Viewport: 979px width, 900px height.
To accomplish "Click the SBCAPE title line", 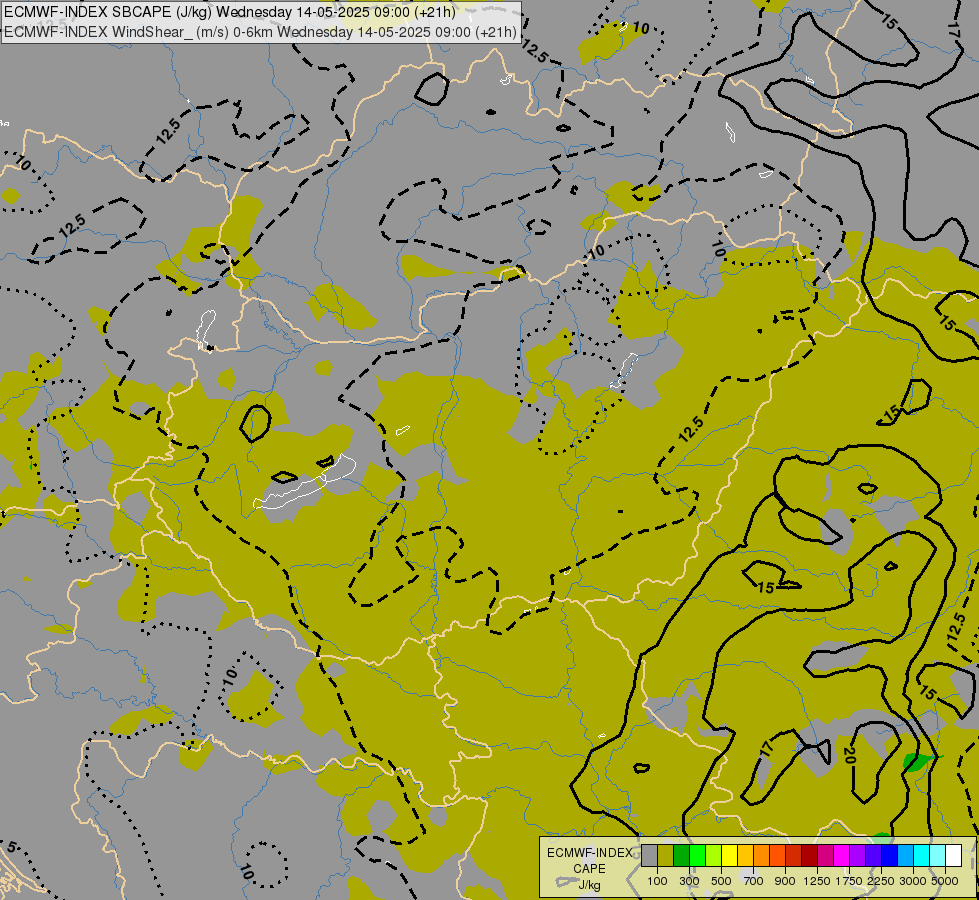I will tap(230, 12).
